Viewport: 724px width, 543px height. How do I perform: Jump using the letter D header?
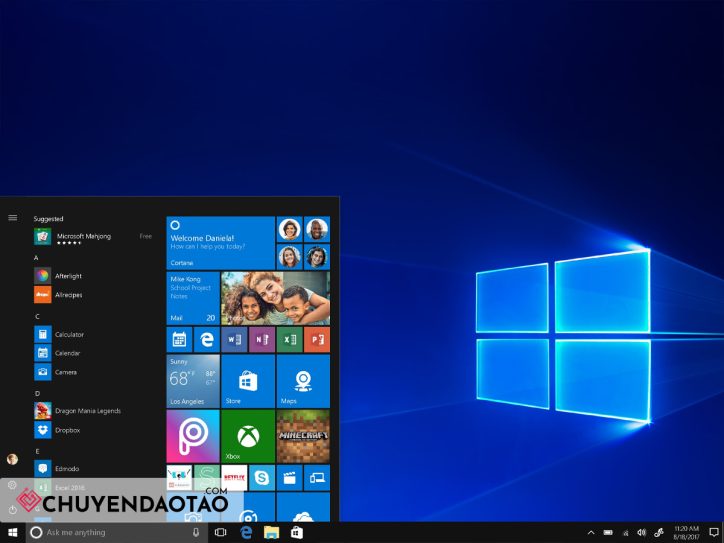(37, 393)
